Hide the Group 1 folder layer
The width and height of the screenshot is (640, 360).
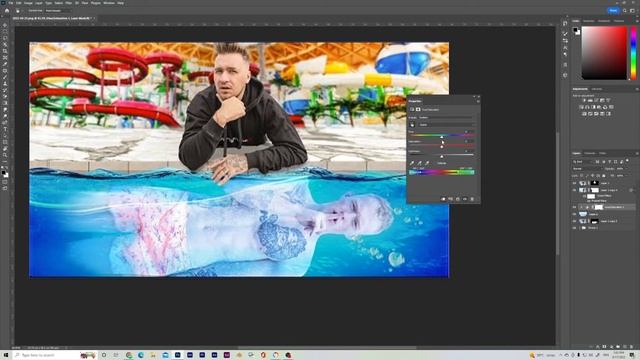click(575, 228)
